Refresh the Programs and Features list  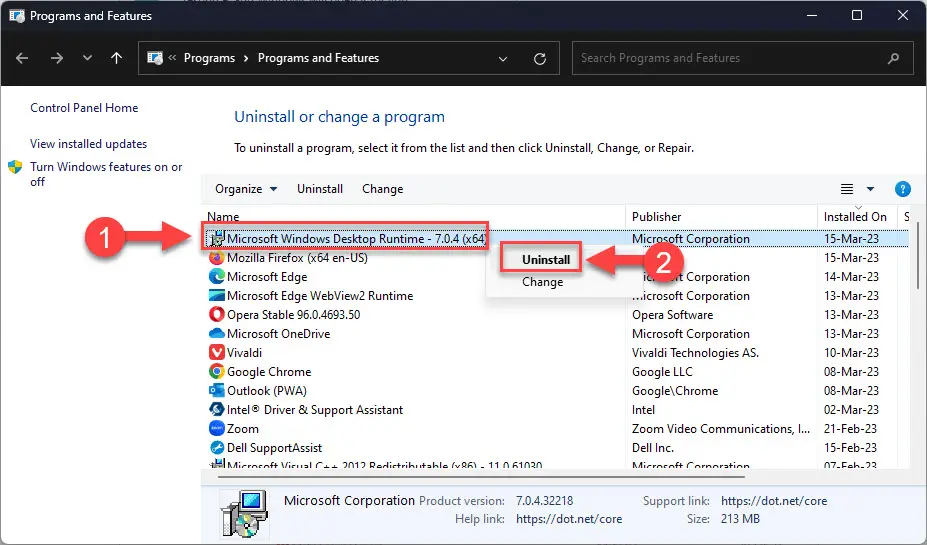click(x=540, y=59)
